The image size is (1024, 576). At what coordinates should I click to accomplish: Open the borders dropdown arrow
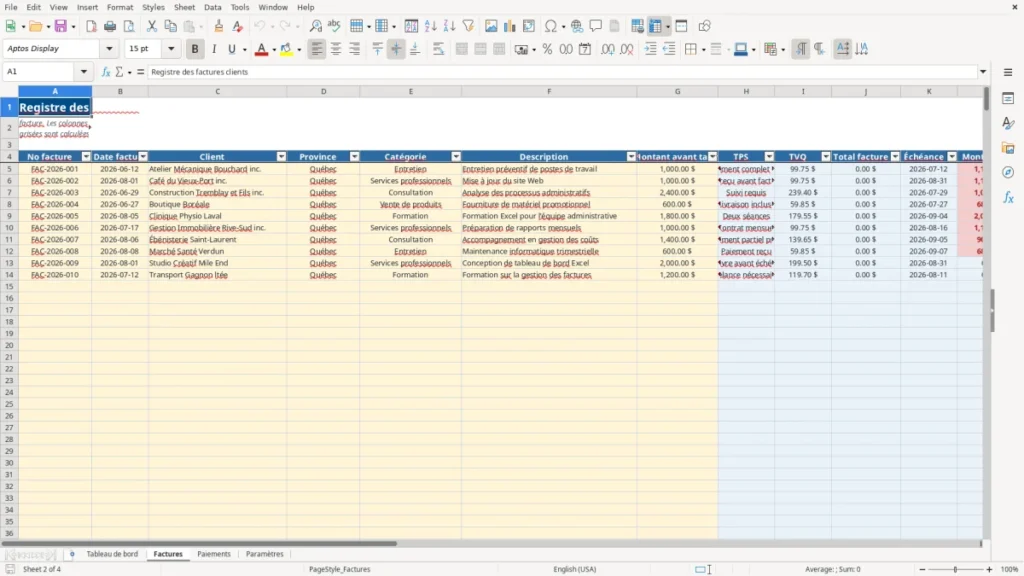(703, 49)
